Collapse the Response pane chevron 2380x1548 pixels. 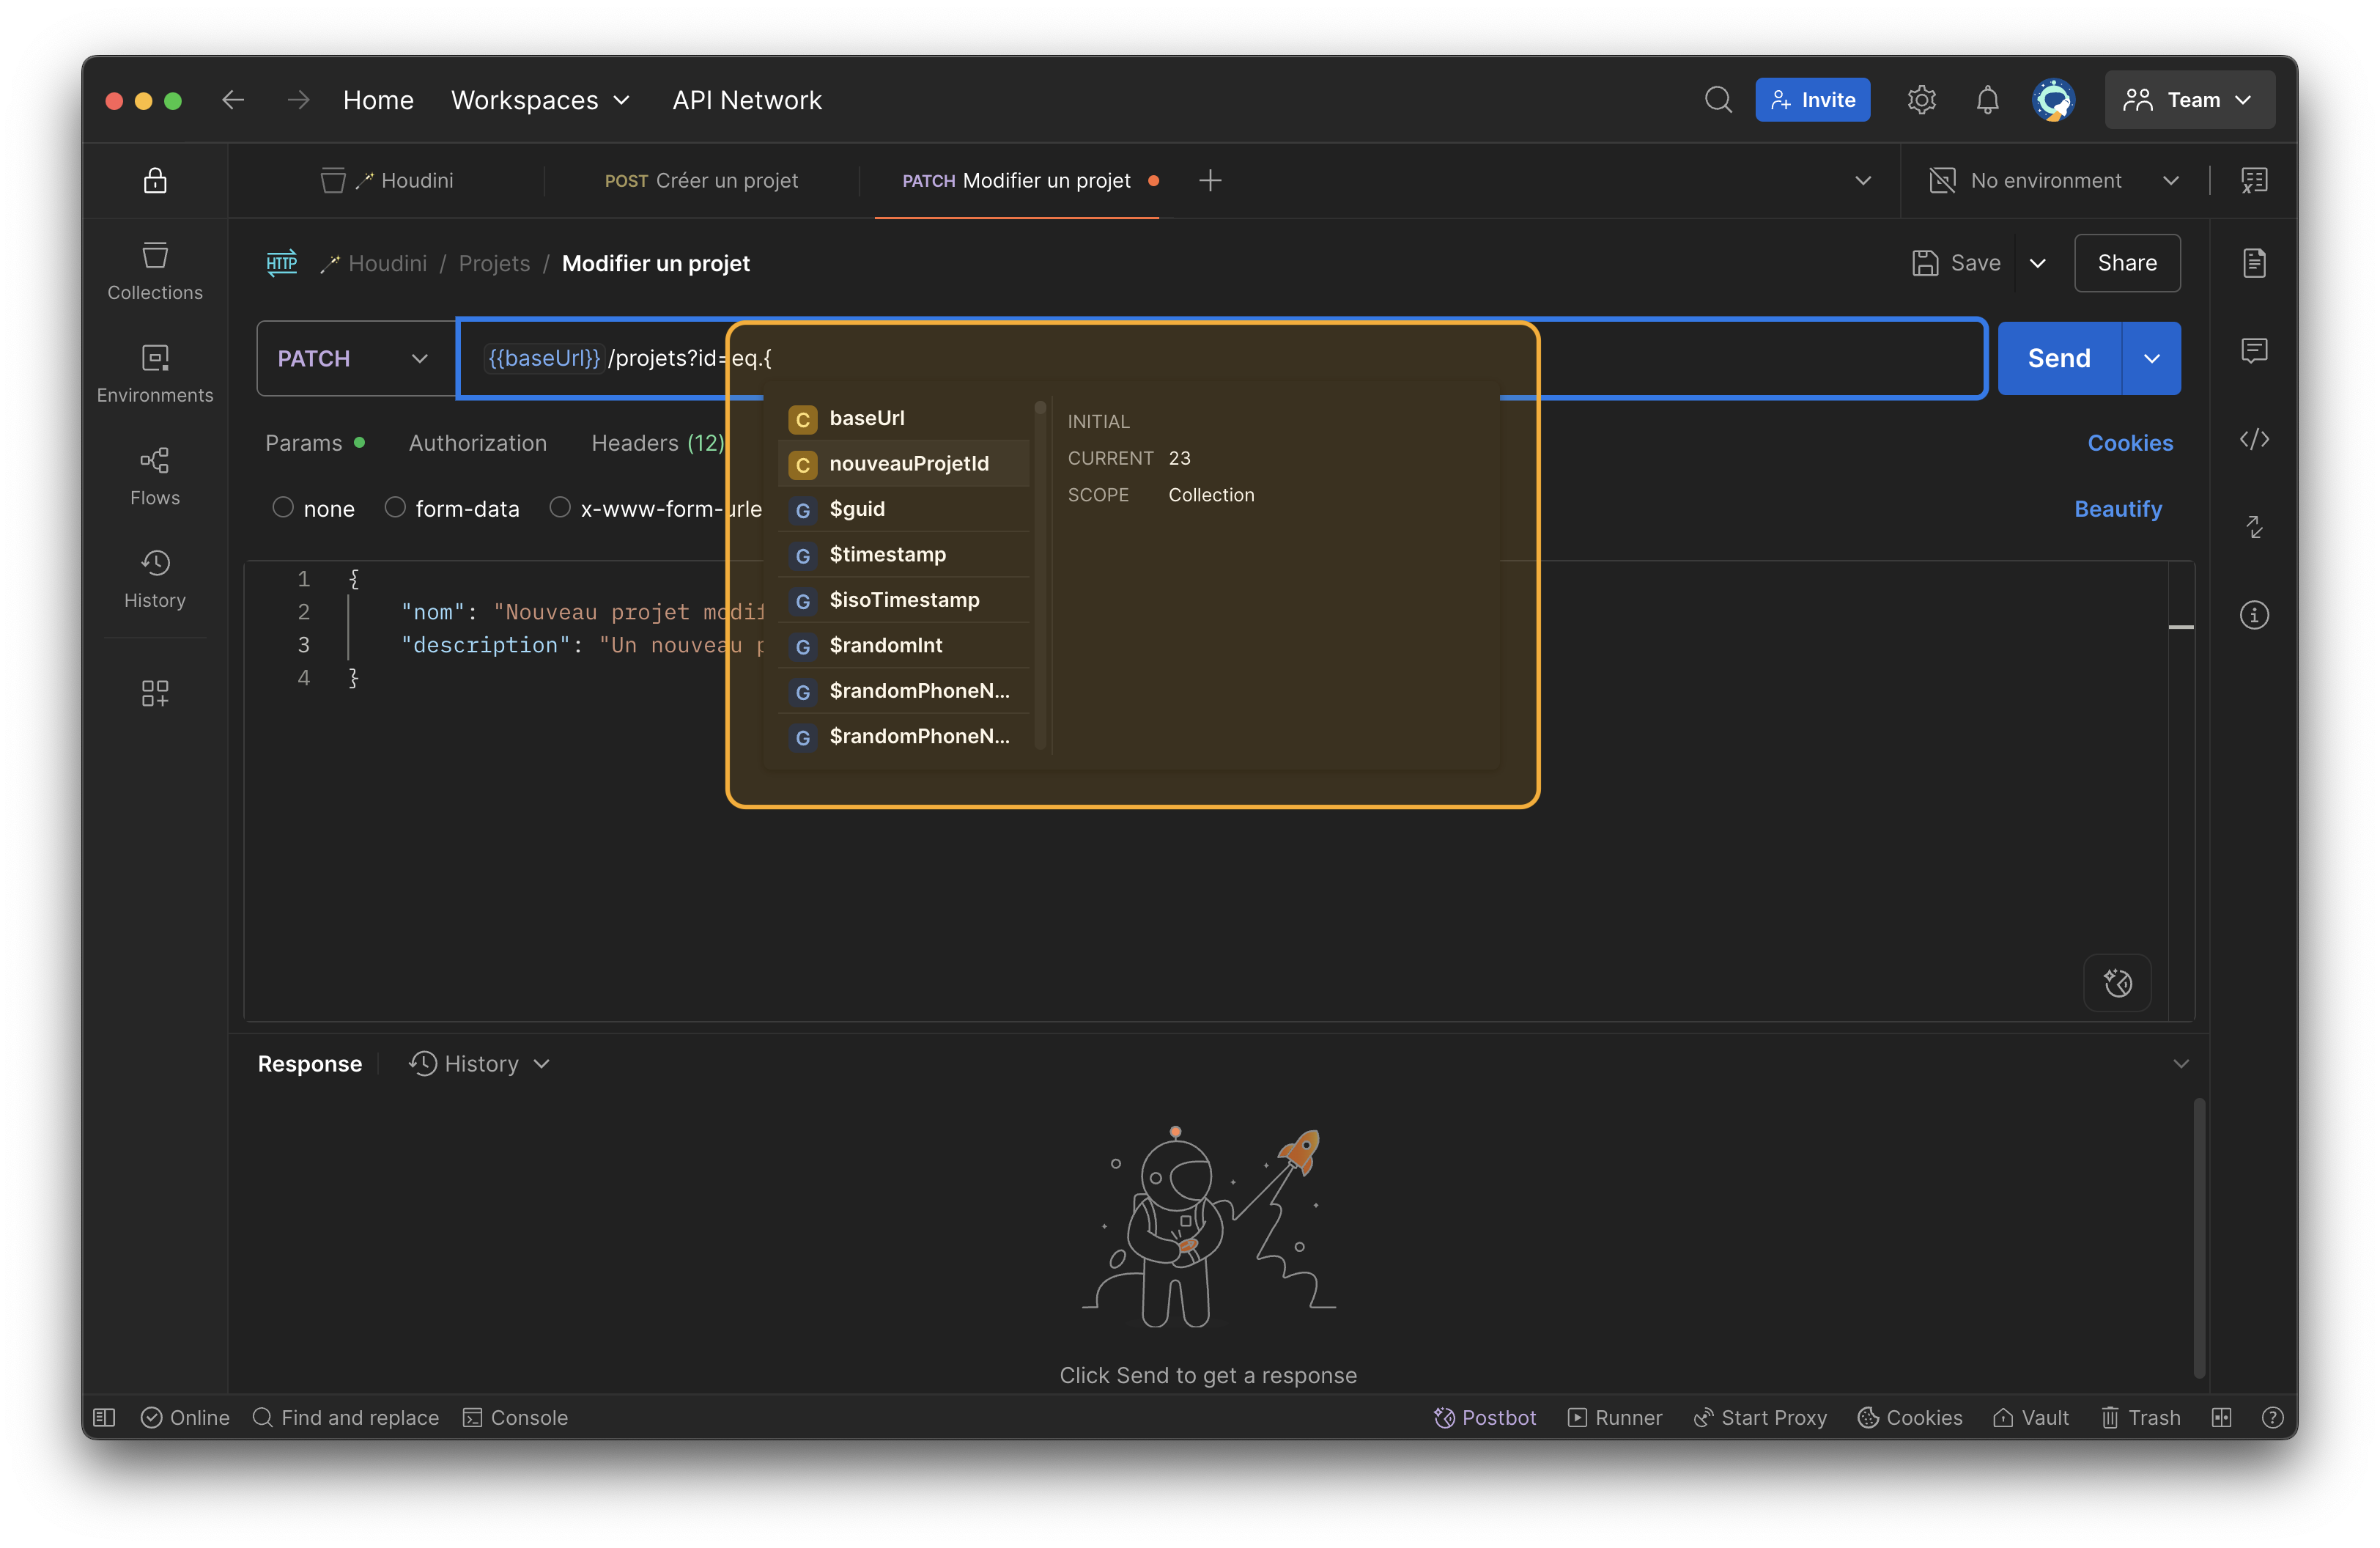[2180, 1063]
